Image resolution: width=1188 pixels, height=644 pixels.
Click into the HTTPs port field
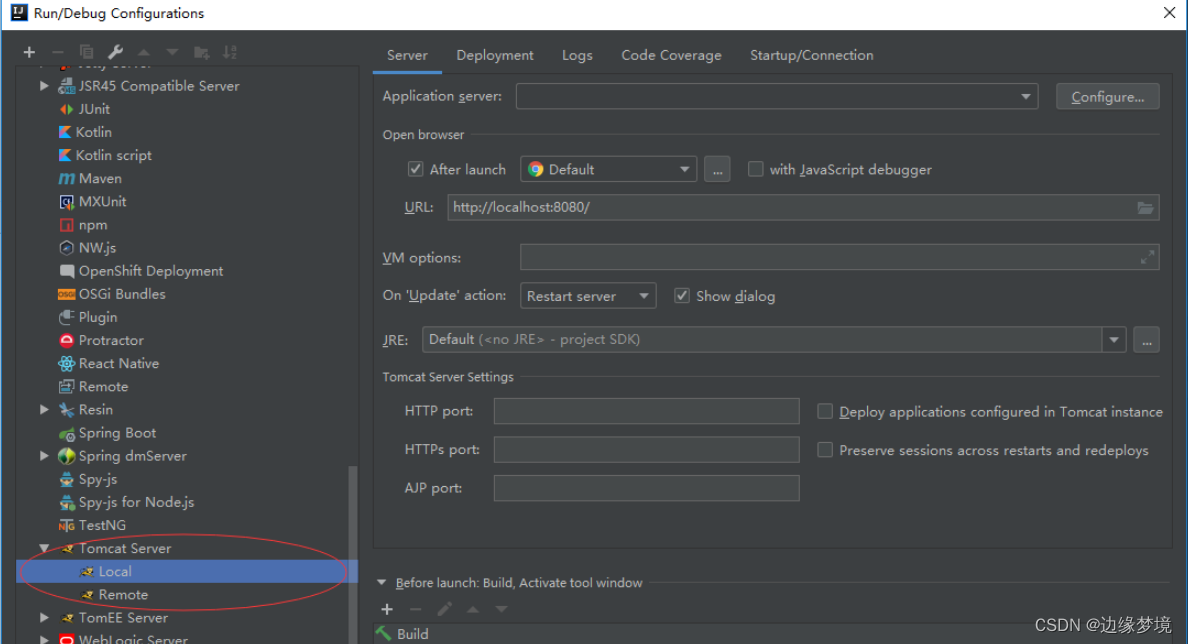[x=646, y=449]
